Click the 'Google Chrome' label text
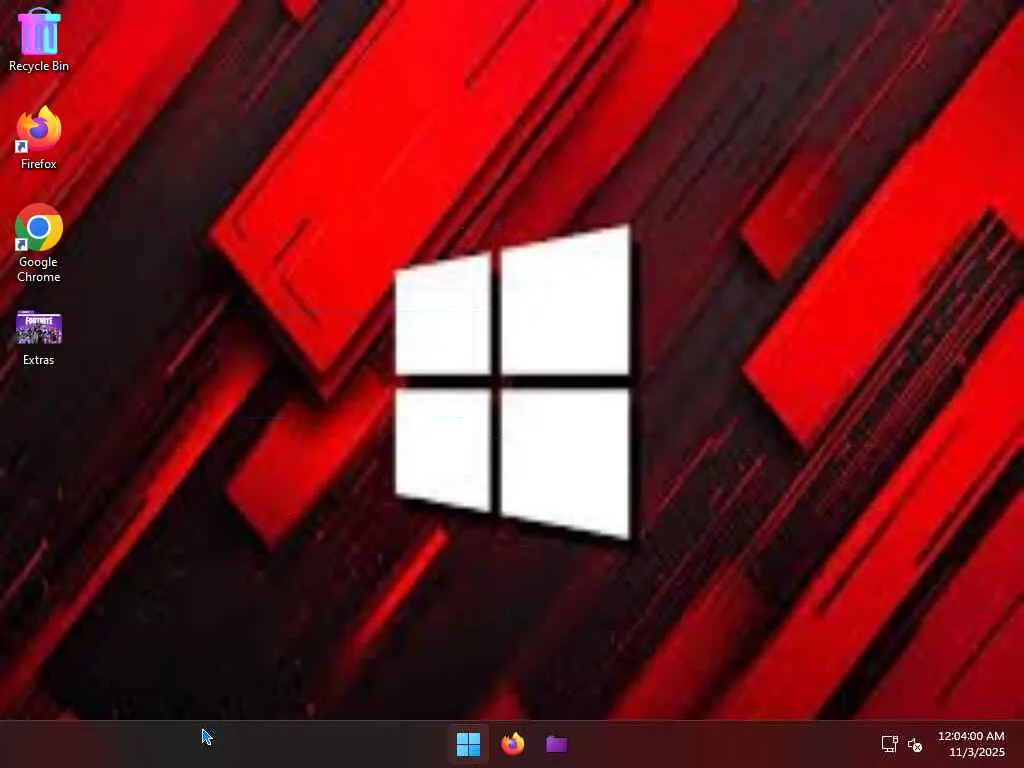 (x=39, y=269)
